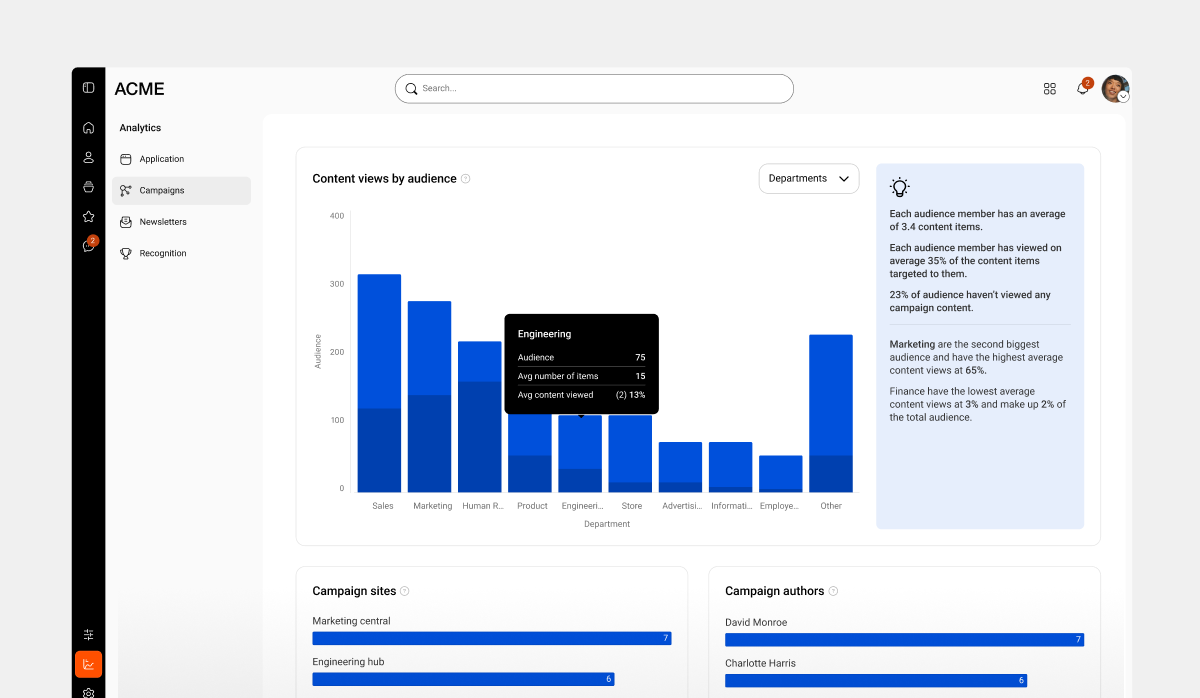Open the settings gear at sidebar bottom
The height and width of the screenshot is (698, 1200).
88,691
